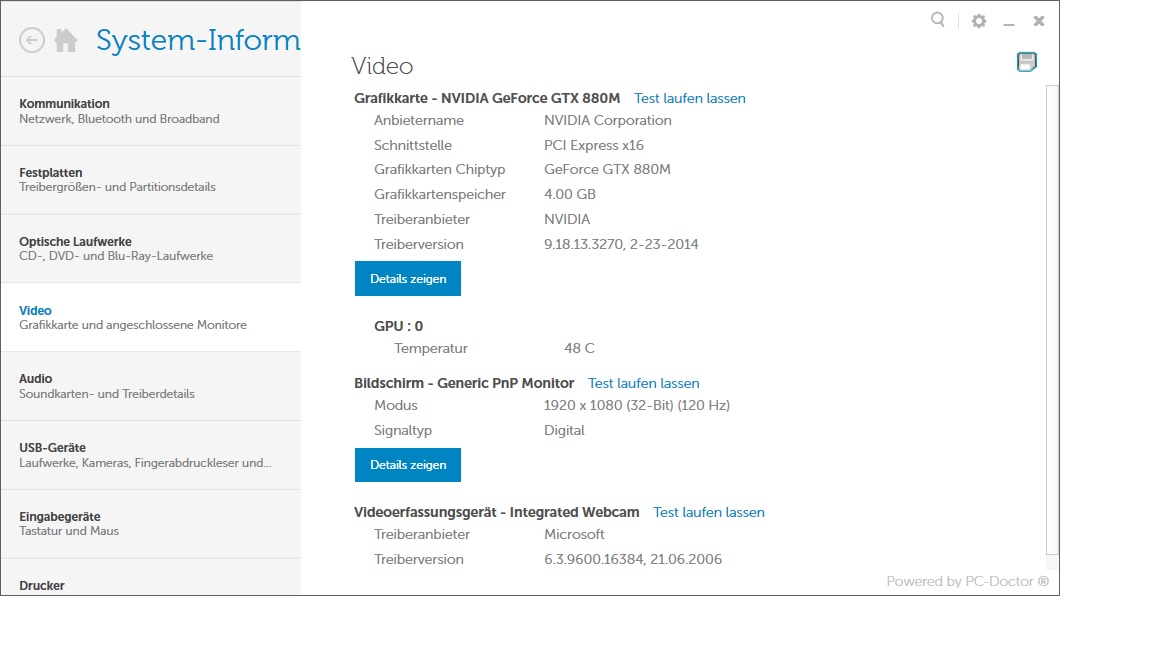Image resolution: width=1152 pixels, height=648 pixels.
Task: Select Kommunikation in the sidebar
Action: (x=150, y=111)
